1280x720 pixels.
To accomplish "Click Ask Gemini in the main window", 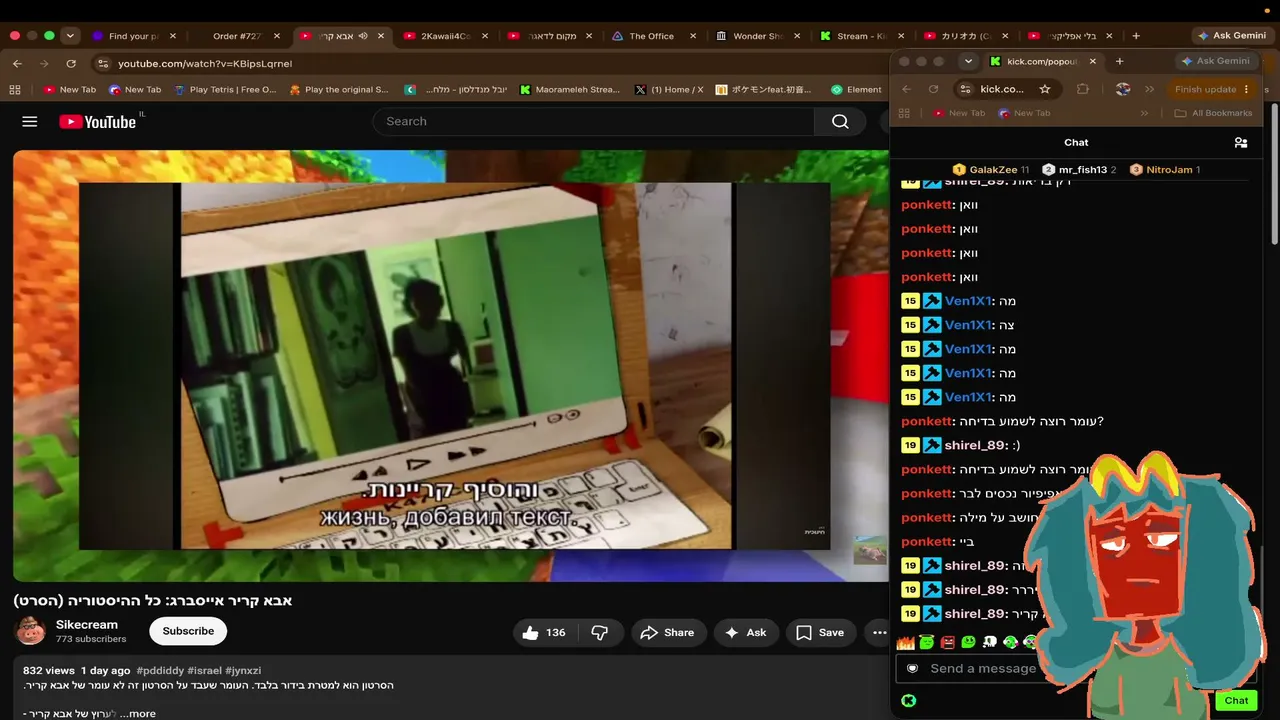I will pyautogui.click(x=1231, y=36).
